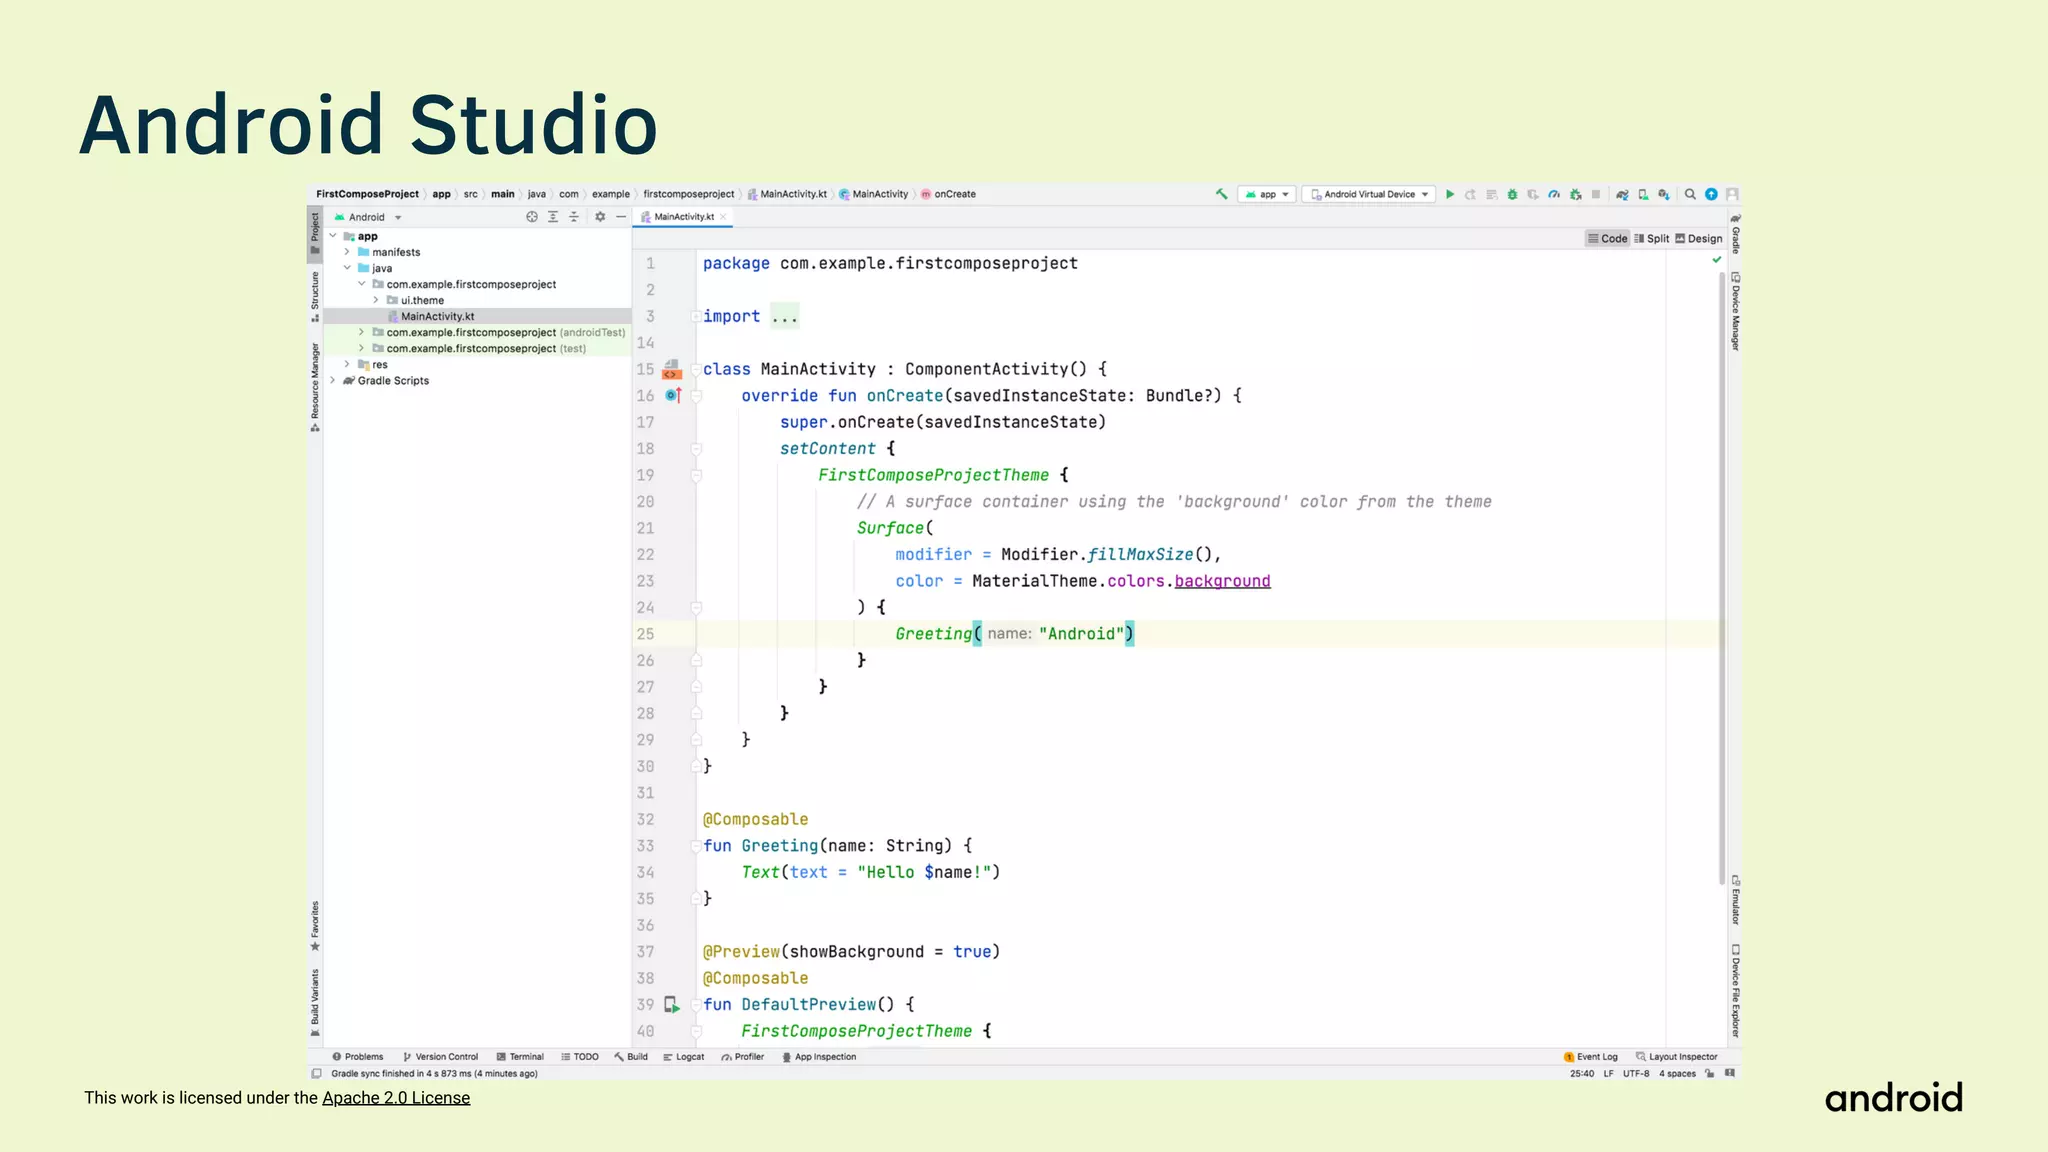Click the green Run app button
Viewport: 2048px width, 1152px height.
pos(1450,195)
